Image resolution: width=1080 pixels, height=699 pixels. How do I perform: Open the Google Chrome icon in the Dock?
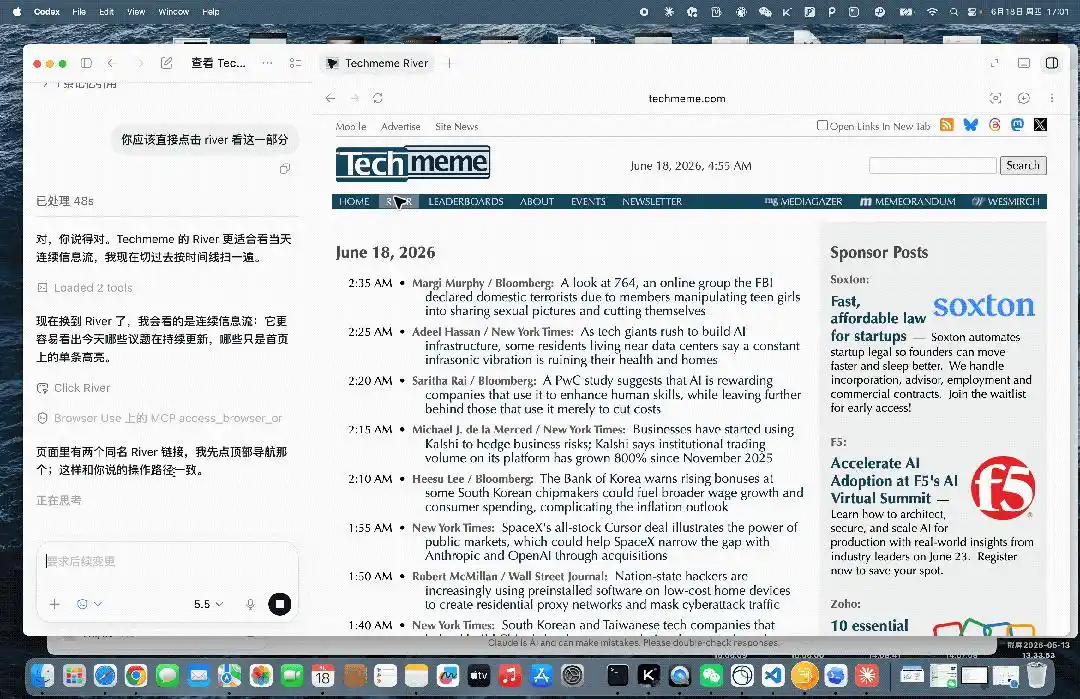click(x=136, y=676)
